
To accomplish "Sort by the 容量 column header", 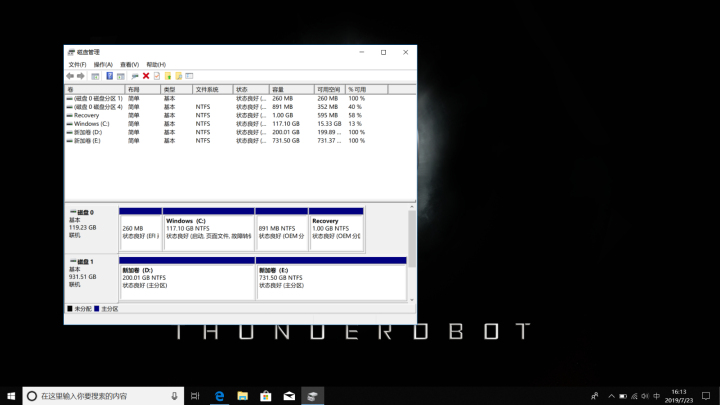I will coord(292,90).
